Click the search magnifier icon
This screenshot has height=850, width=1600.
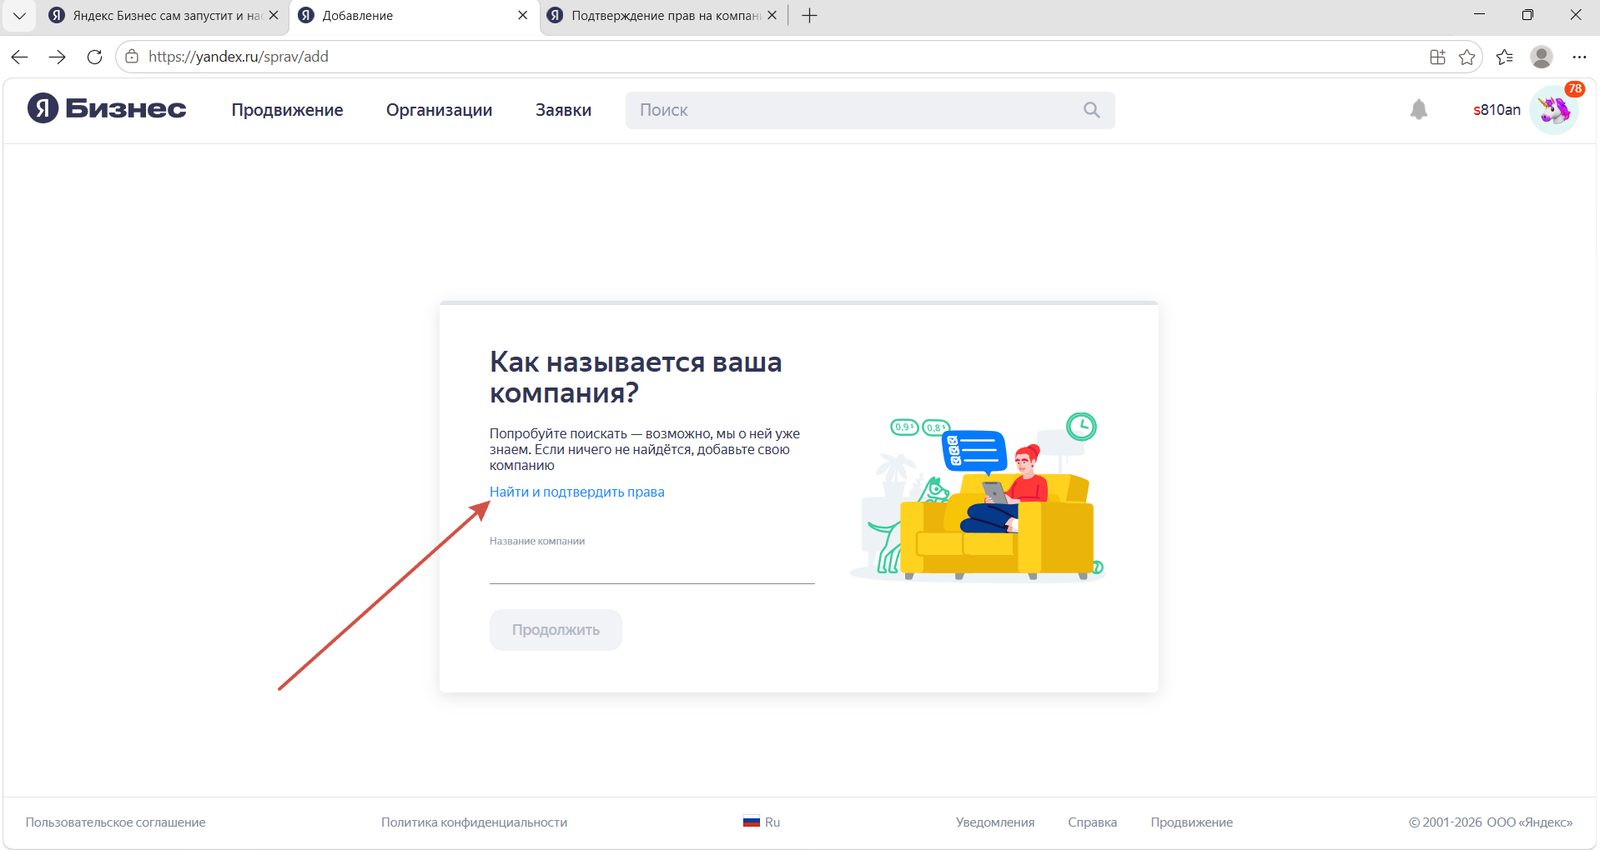pos(1091,110)
